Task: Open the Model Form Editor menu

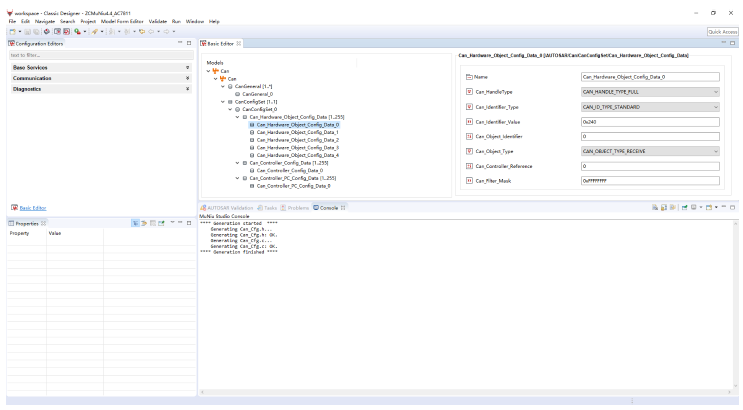Action: pyautogui.click(x=122, y=21)
